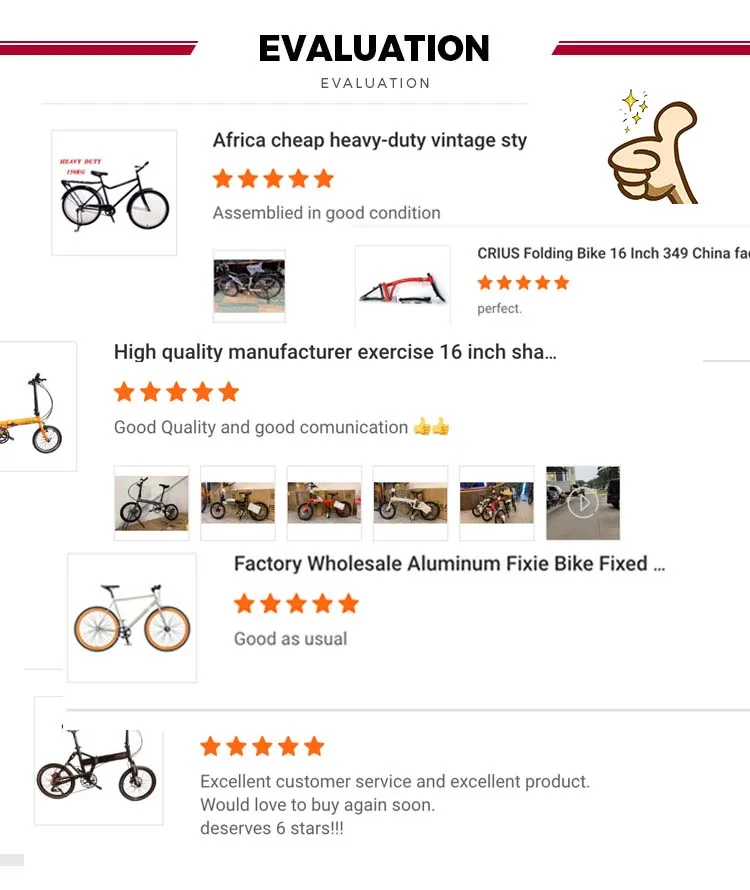Select the orange folding bike product image
Image resolution: width=750 pixels, height=890 pixels.
point(37,406)
